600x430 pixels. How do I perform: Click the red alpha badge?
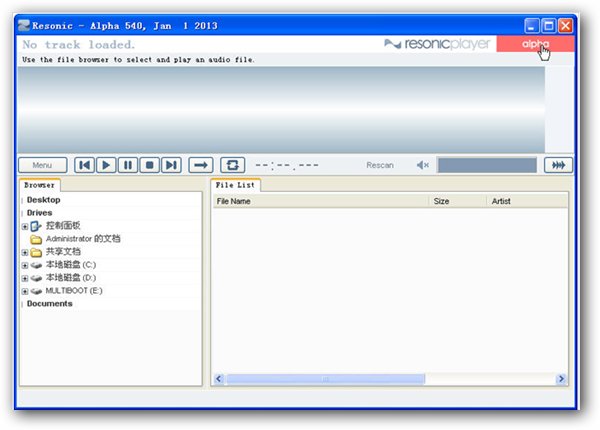[535, 44]
